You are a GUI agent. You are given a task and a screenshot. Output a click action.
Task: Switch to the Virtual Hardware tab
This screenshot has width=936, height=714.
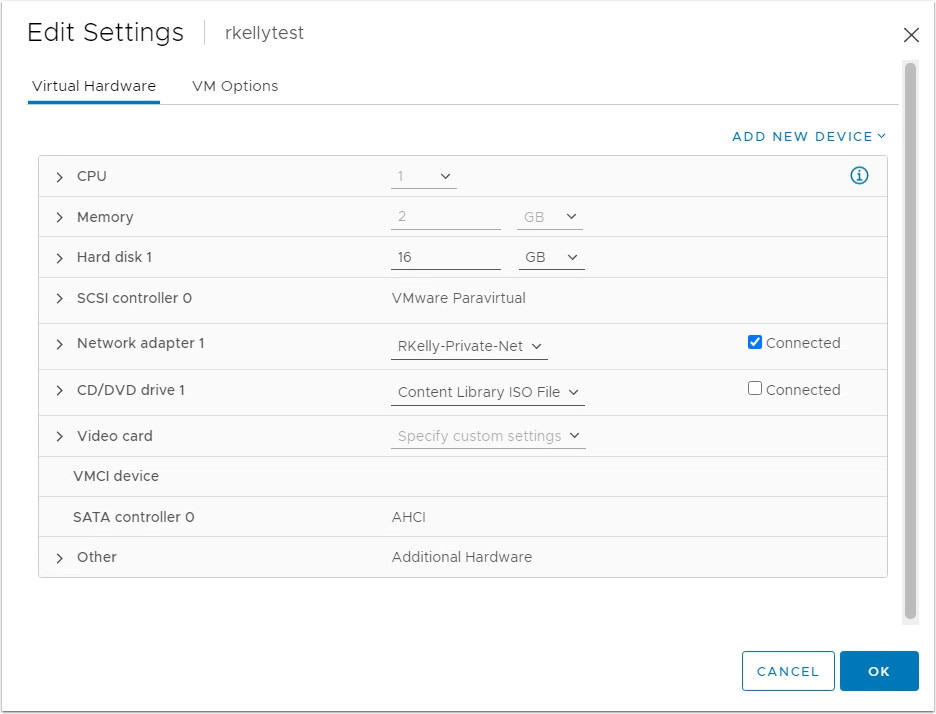[94, 86]
